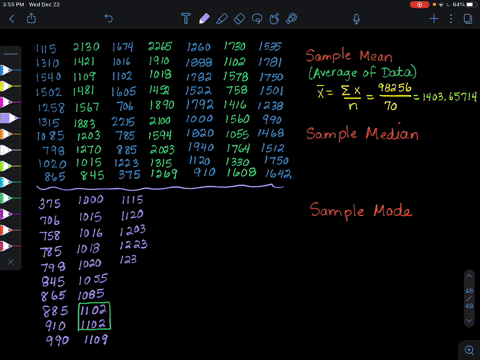Tap the "Sample Mean" heading

point(349,56)
